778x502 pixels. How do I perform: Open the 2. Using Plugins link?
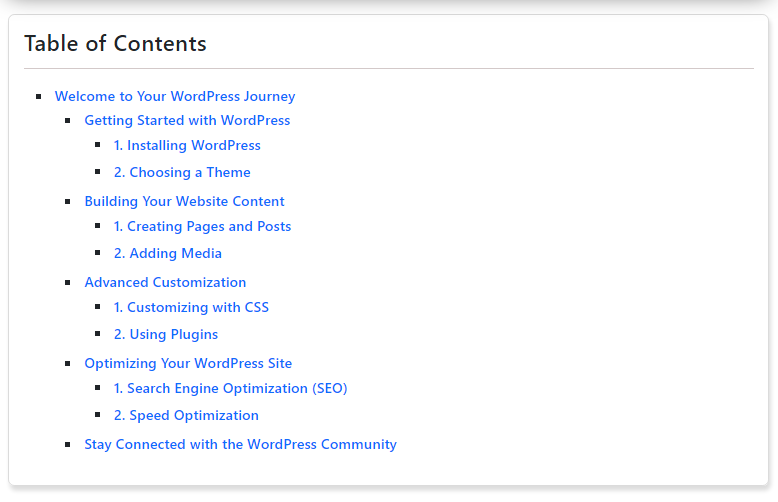(x=166, y=334)
